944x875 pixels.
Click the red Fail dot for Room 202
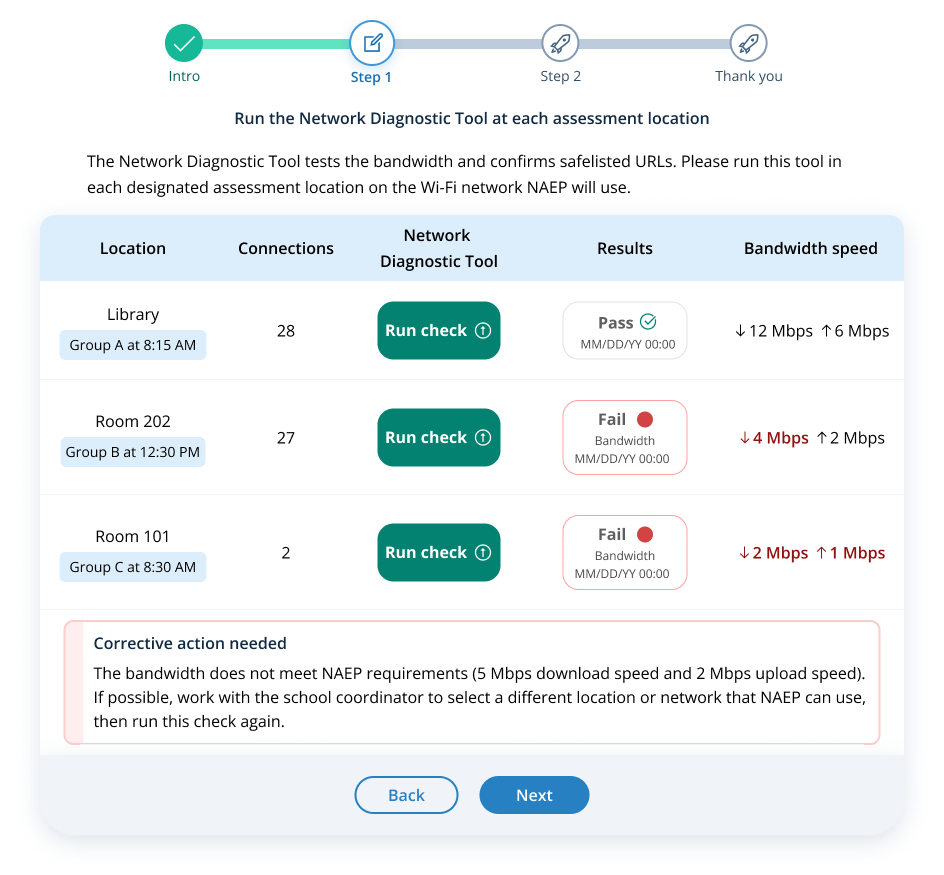click(x=645, y=420)
